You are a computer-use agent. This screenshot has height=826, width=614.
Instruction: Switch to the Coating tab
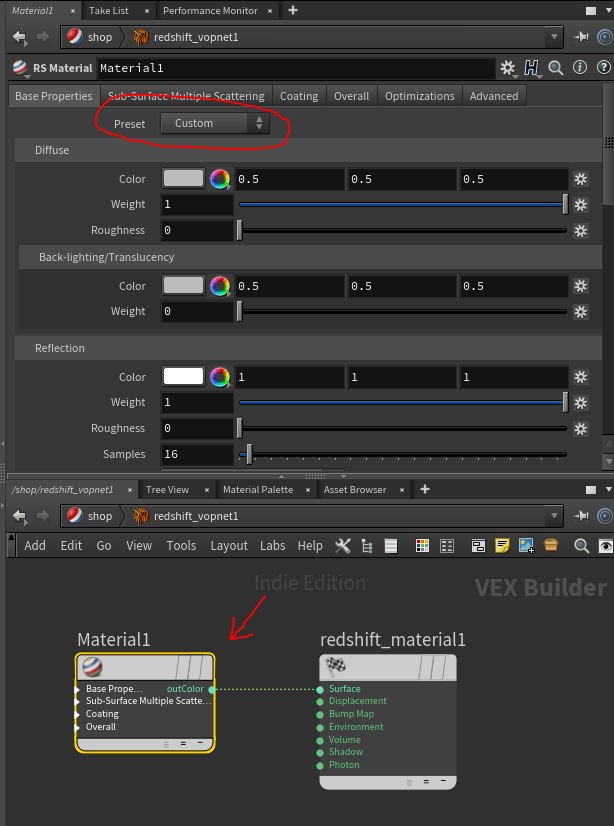point(298,96)
